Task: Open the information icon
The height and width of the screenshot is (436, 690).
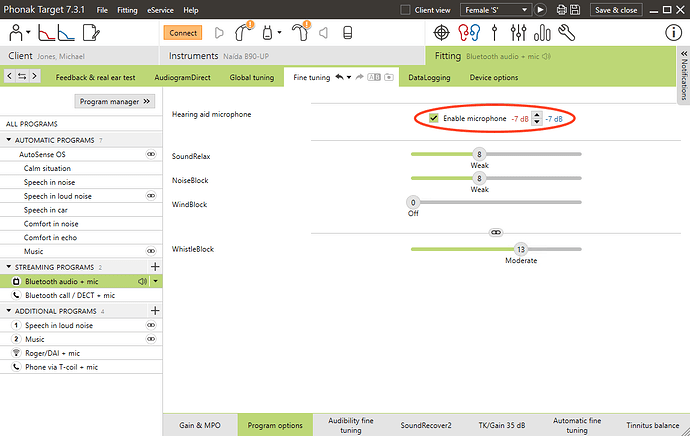Action: pos(673,33)
